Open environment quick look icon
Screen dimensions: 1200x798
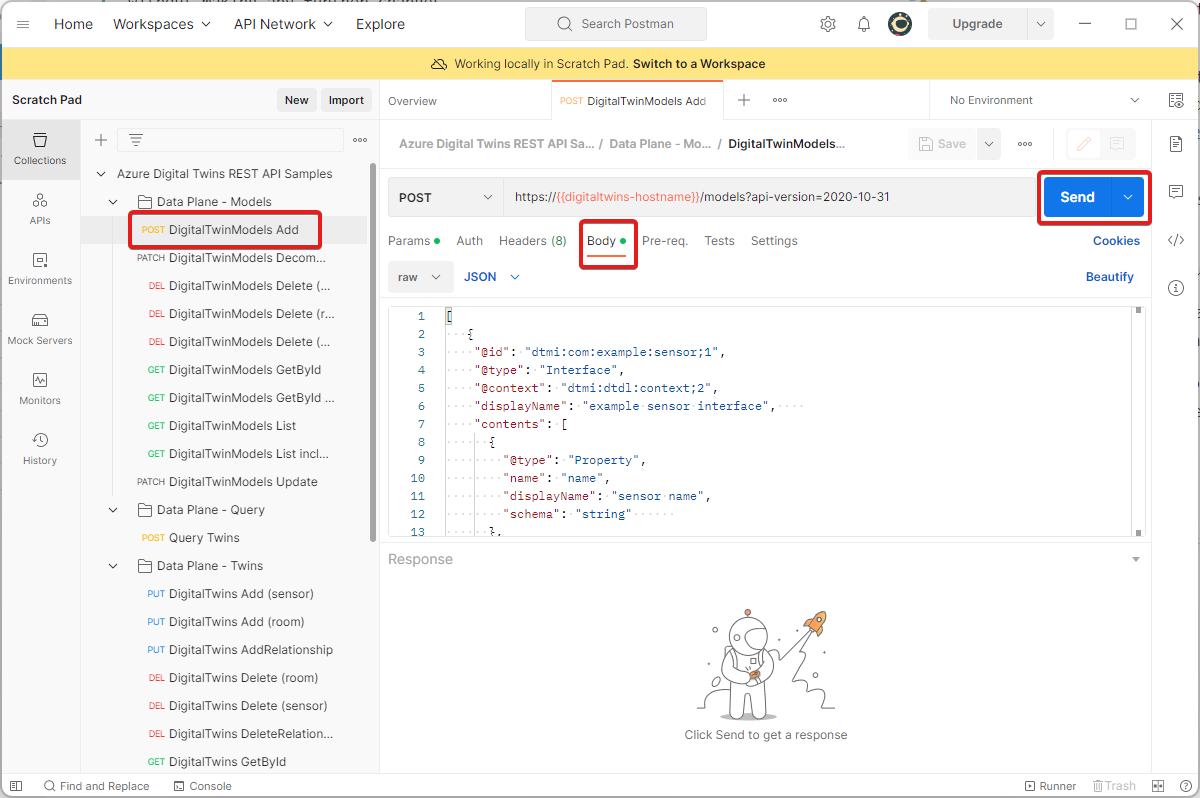point(1176,100)
